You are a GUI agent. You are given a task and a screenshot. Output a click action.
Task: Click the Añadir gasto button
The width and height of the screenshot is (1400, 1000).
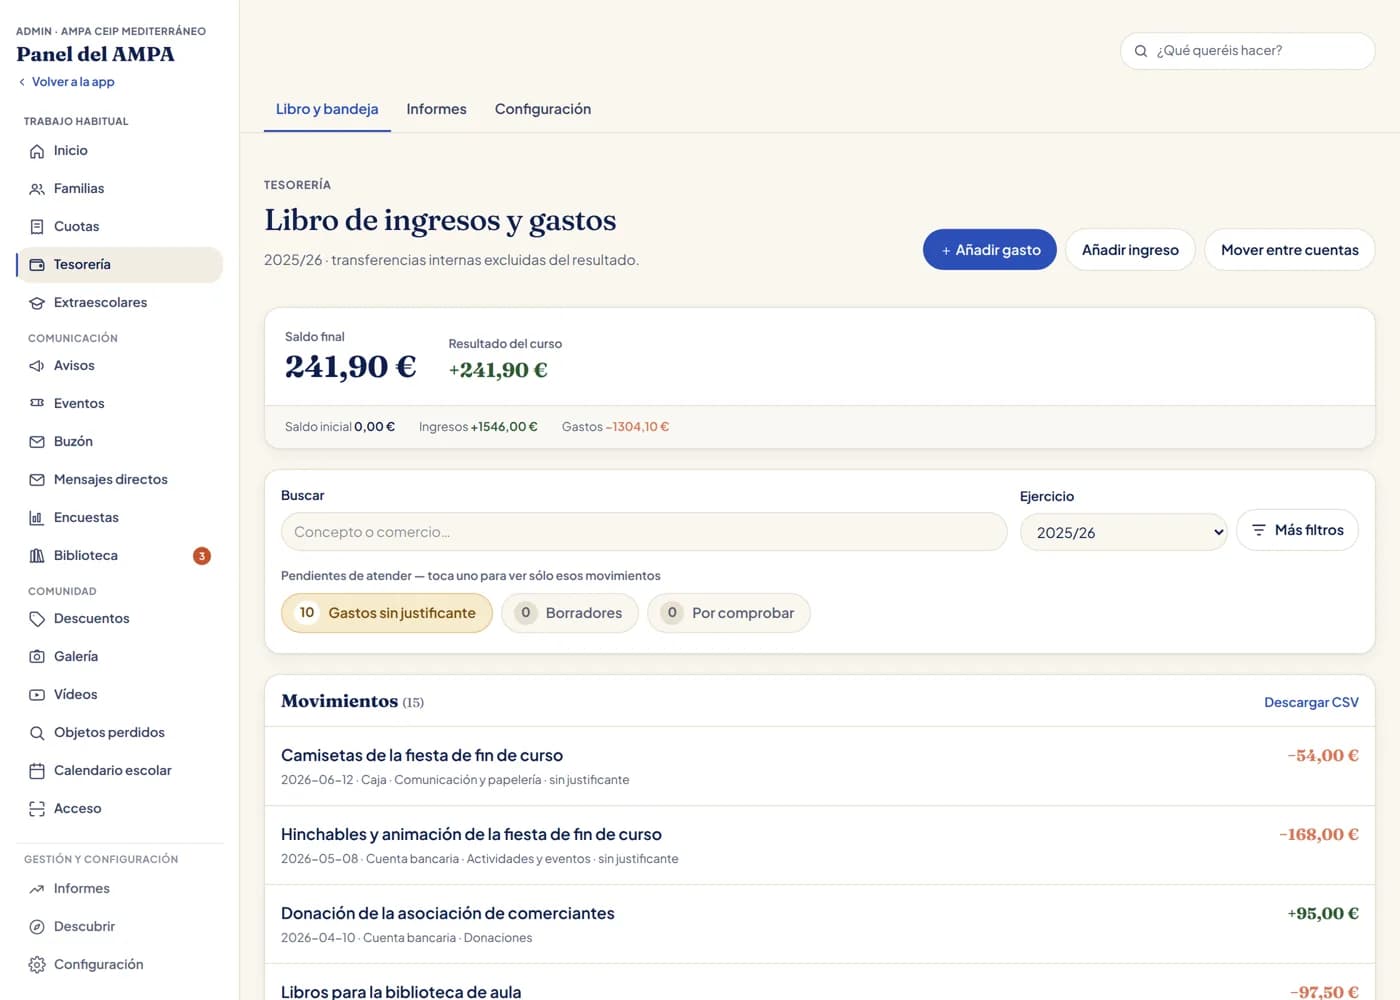pyautogui.click(x=990, y=250)
